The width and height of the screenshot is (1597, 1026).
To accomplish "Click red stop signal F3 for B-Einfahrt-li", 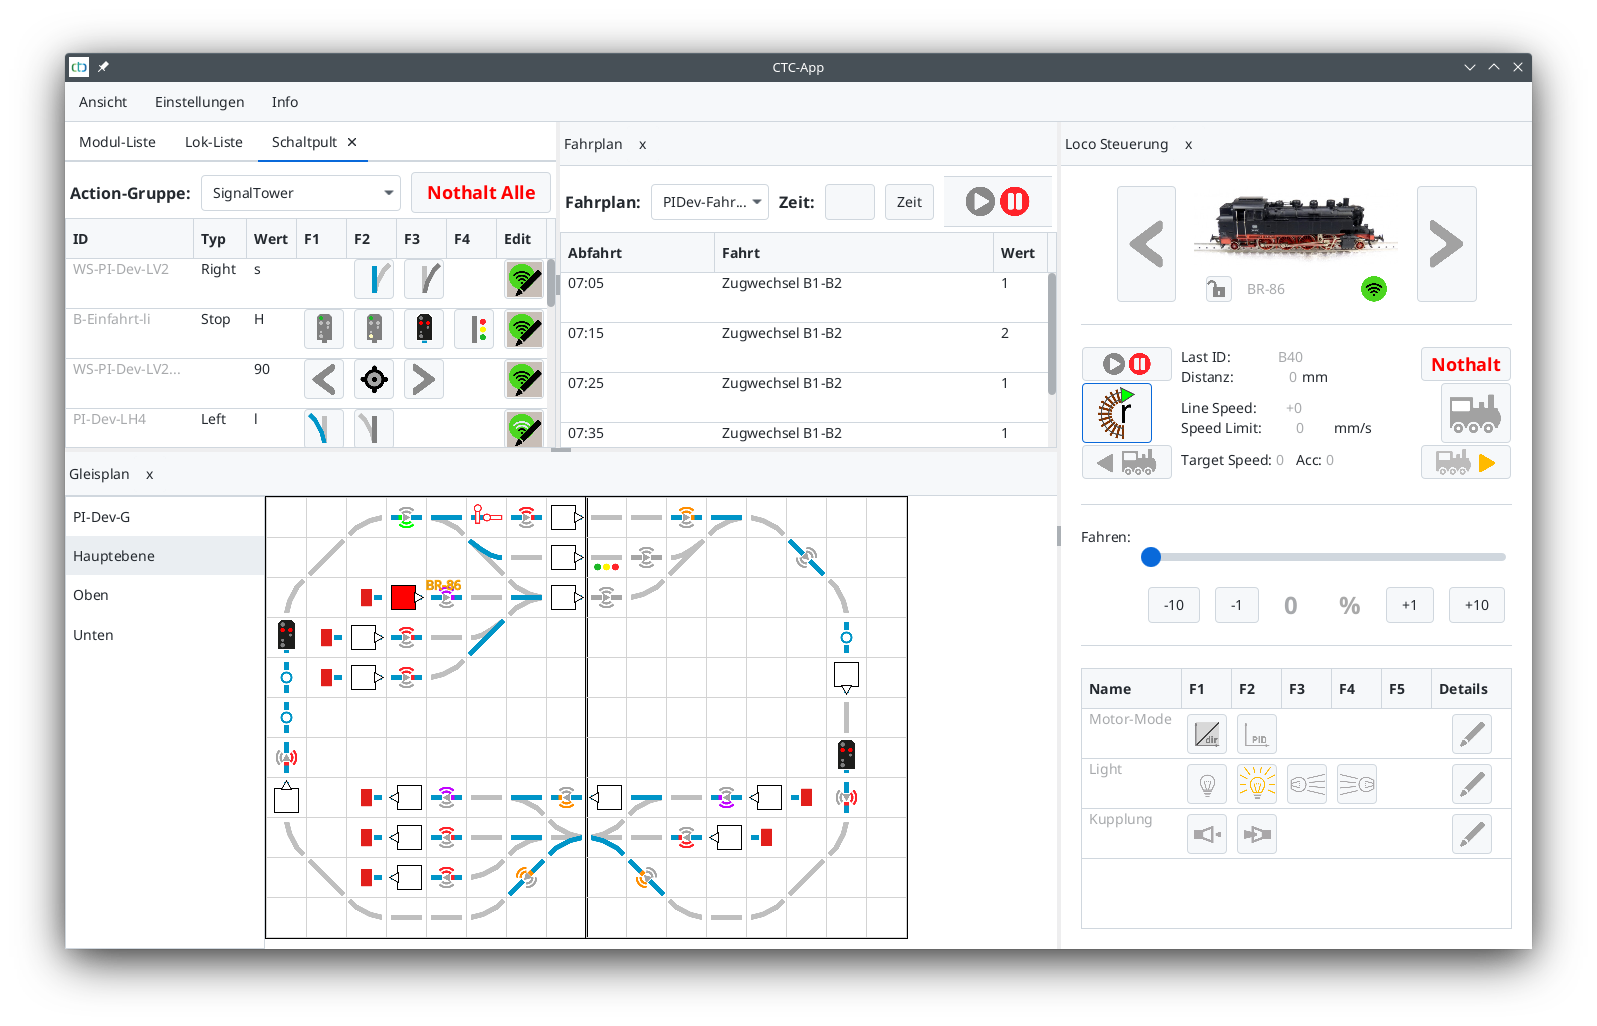I will [x=424, y=329].
